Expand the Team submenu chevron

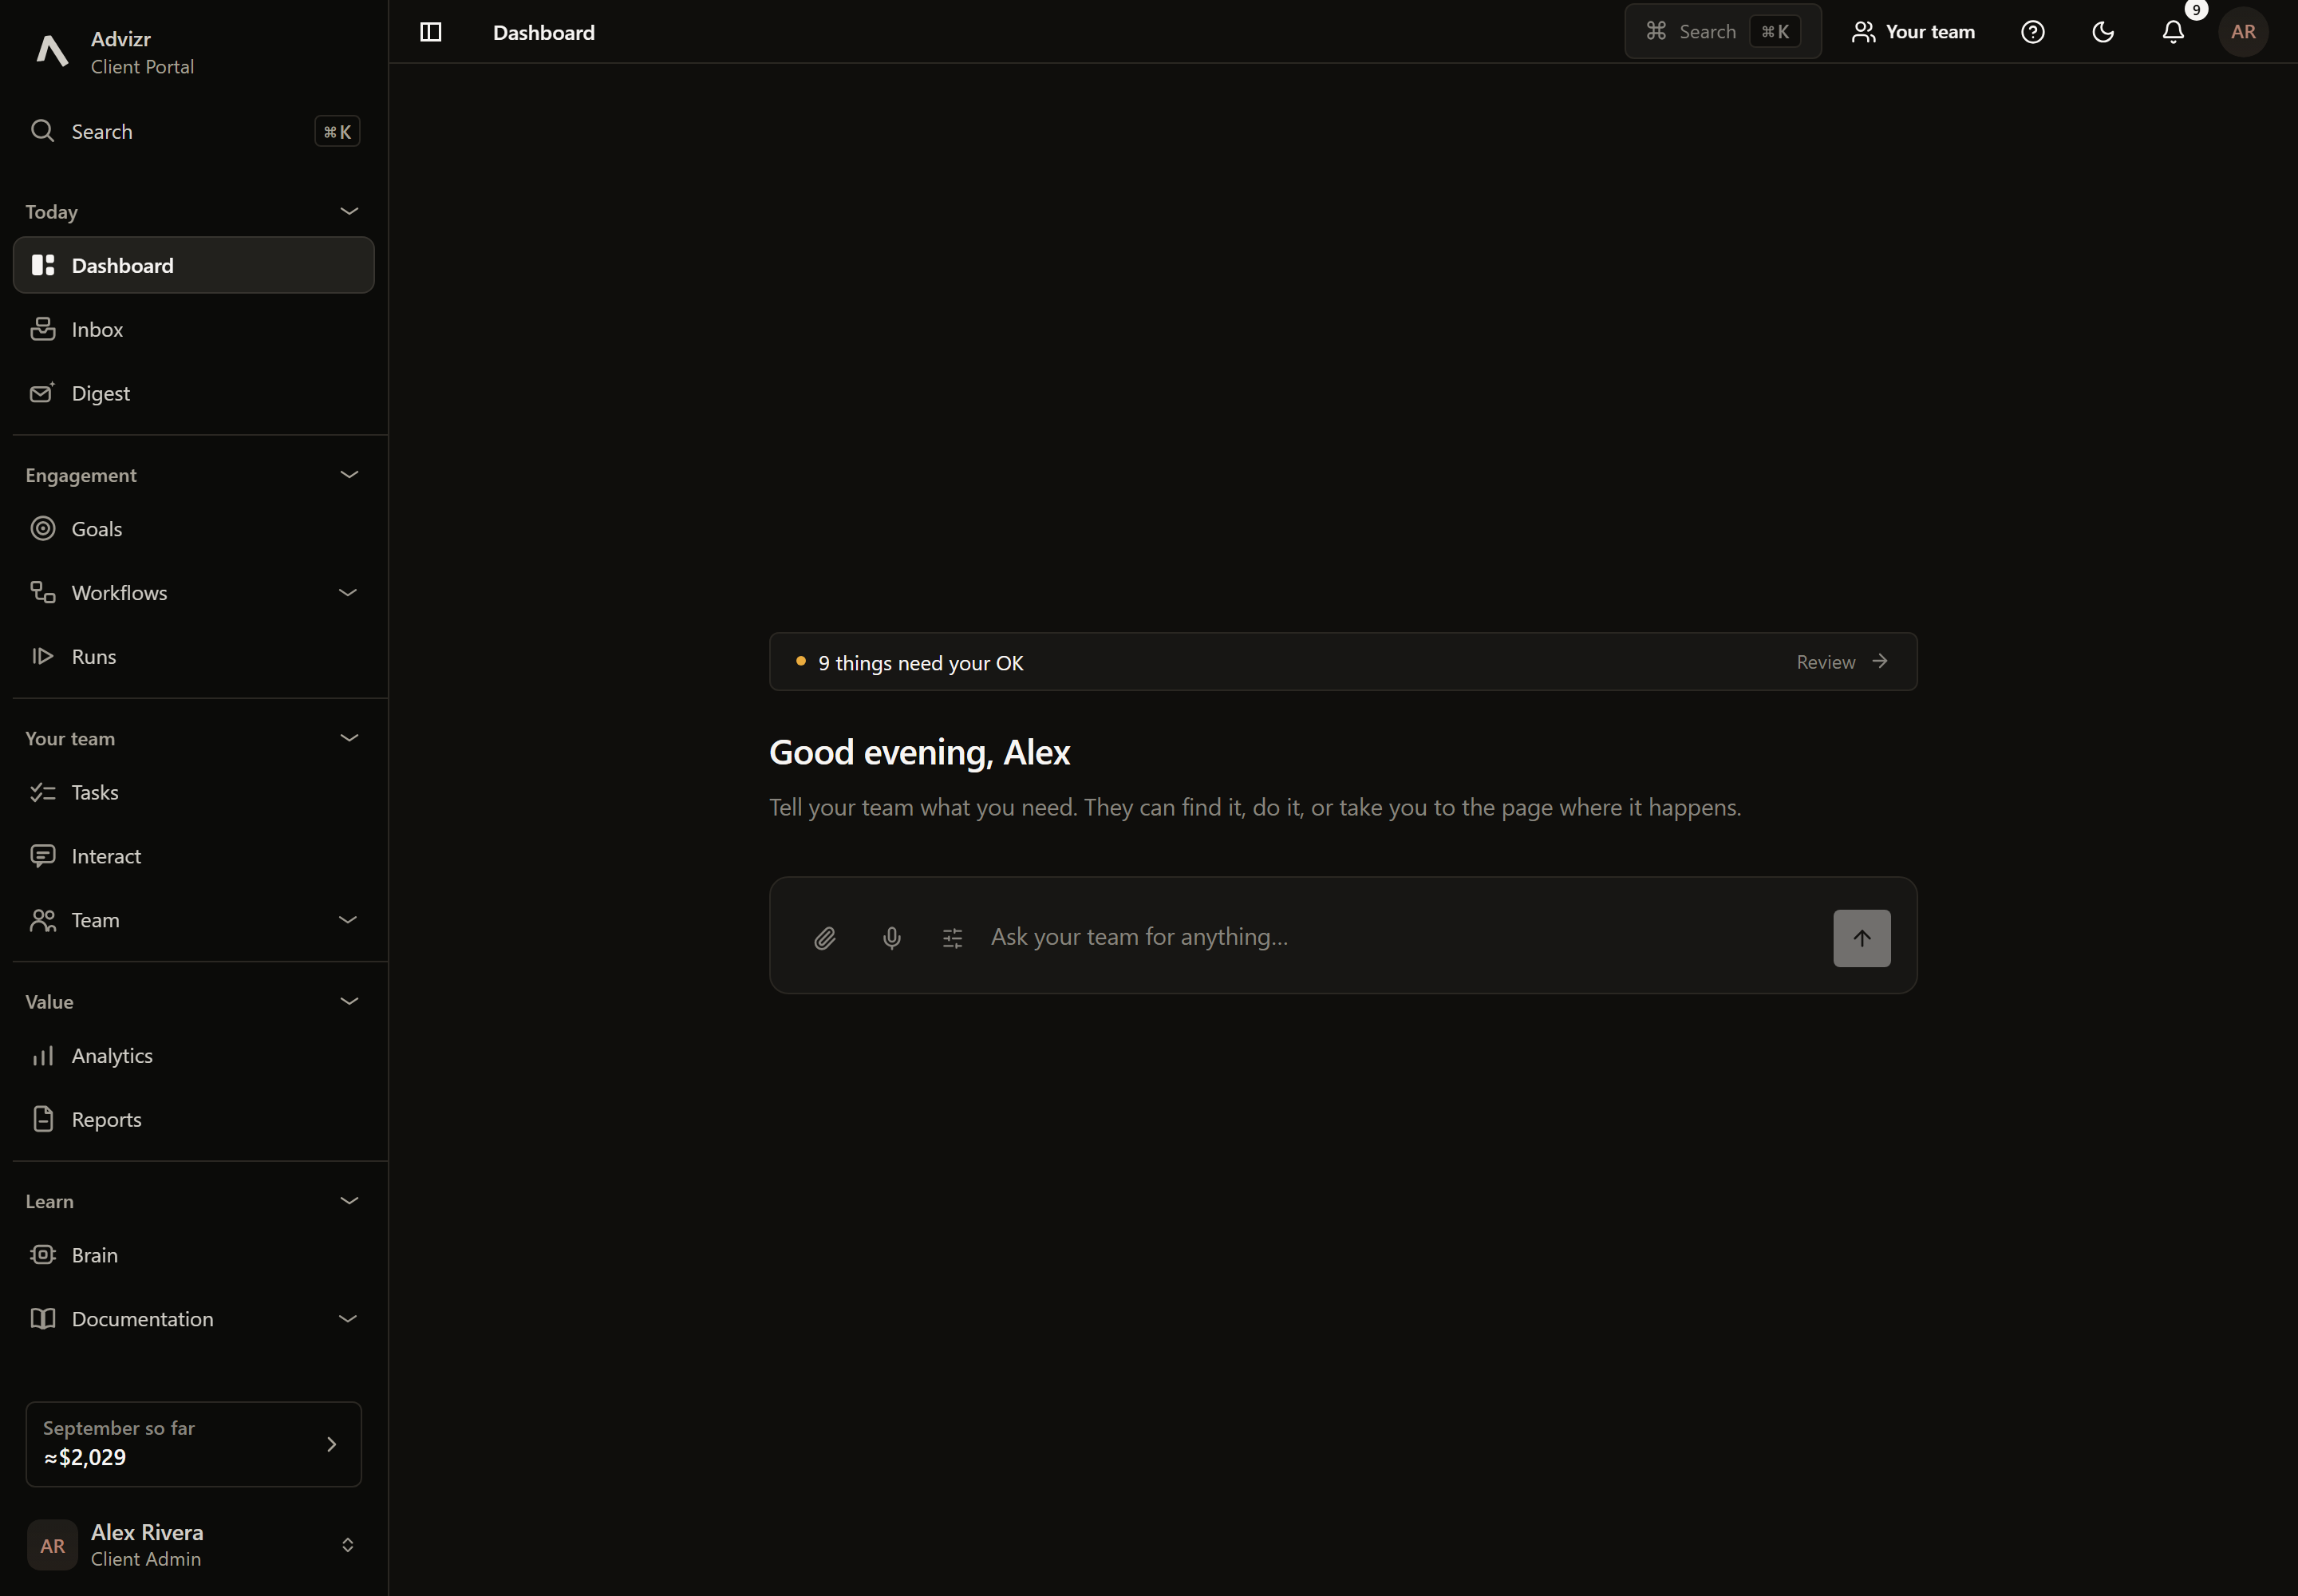[x=348, y=920]
